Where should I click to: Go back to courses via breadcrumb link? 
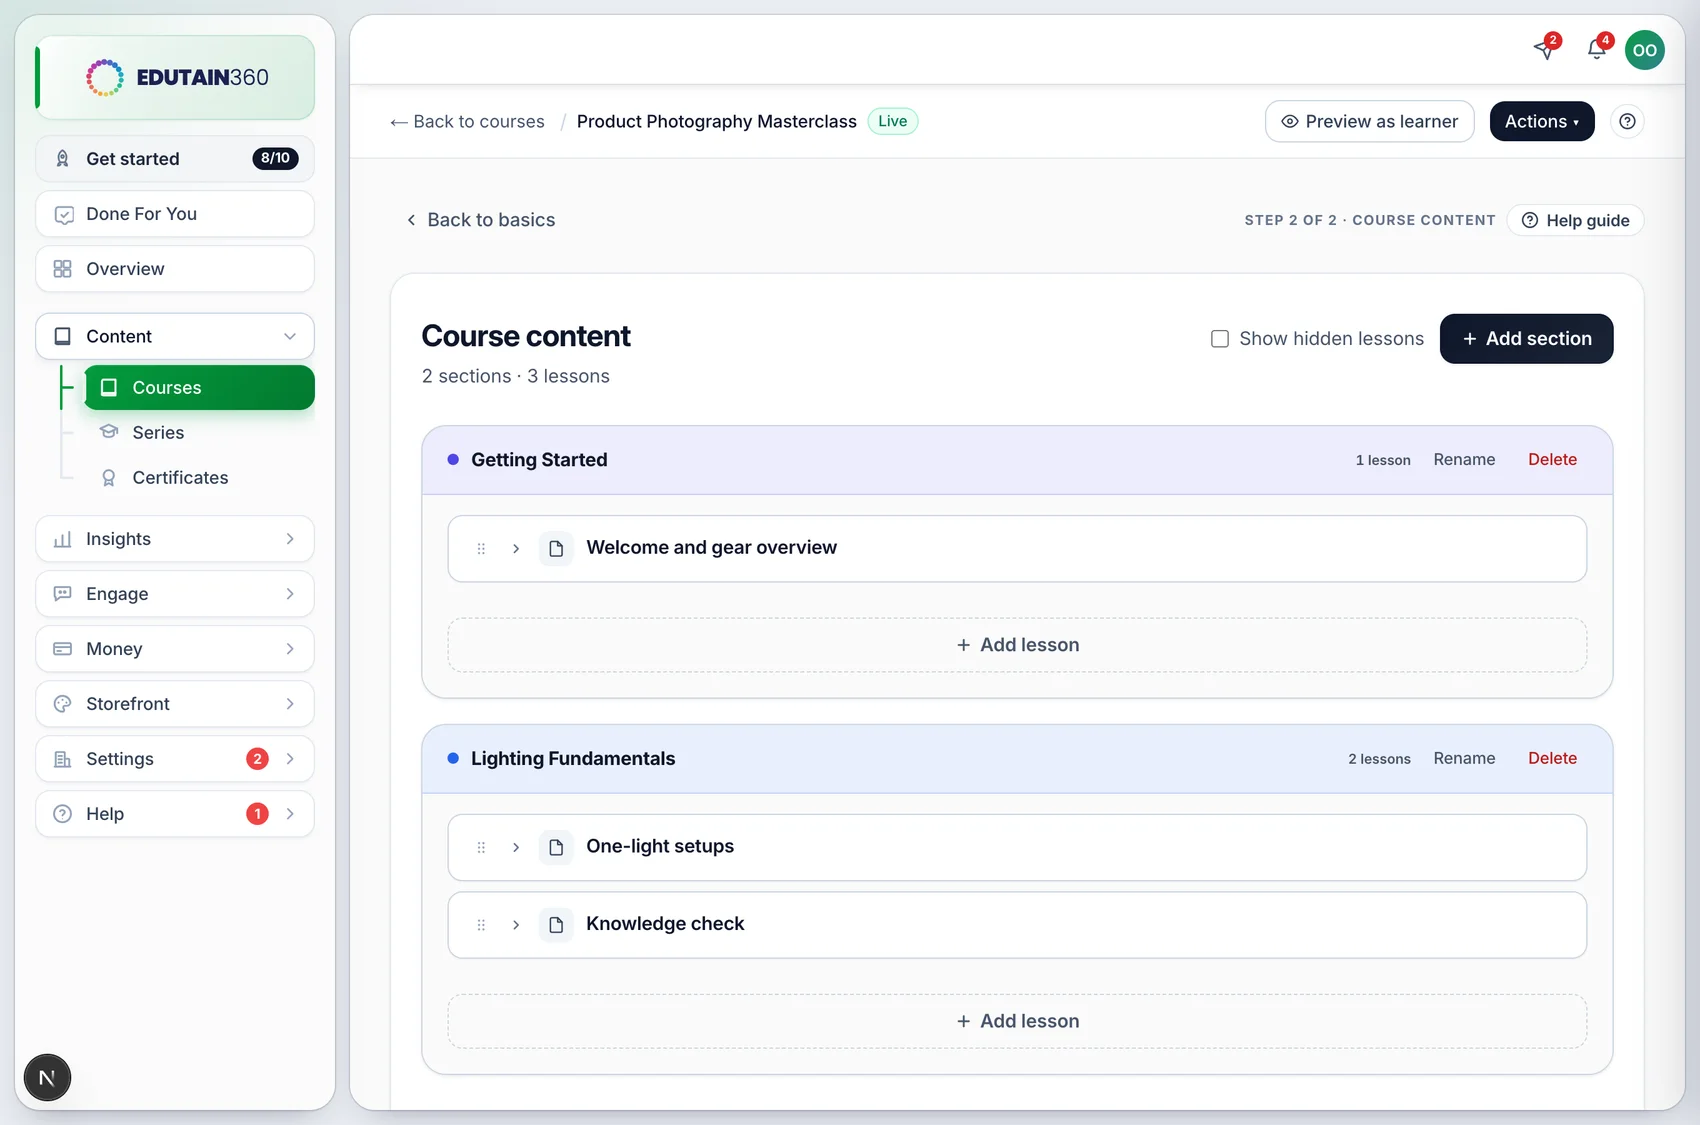click(467, 121)
